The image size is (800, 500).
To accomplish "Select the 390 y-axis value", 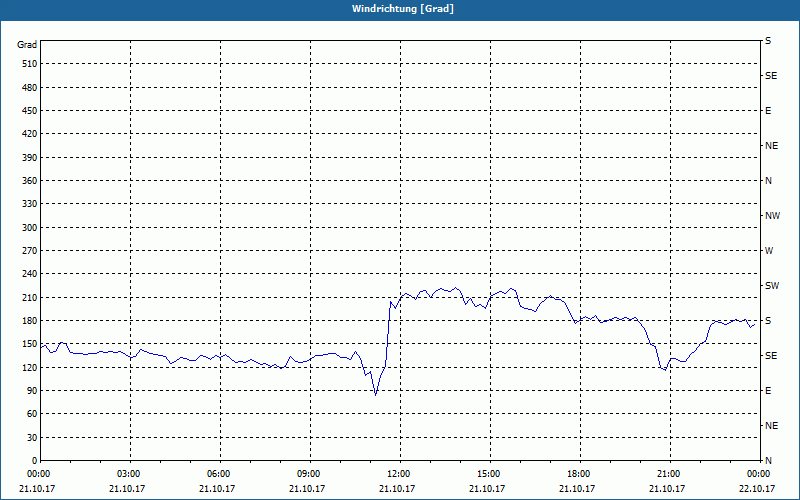I will pyautogui.click(x=30, y=157).
